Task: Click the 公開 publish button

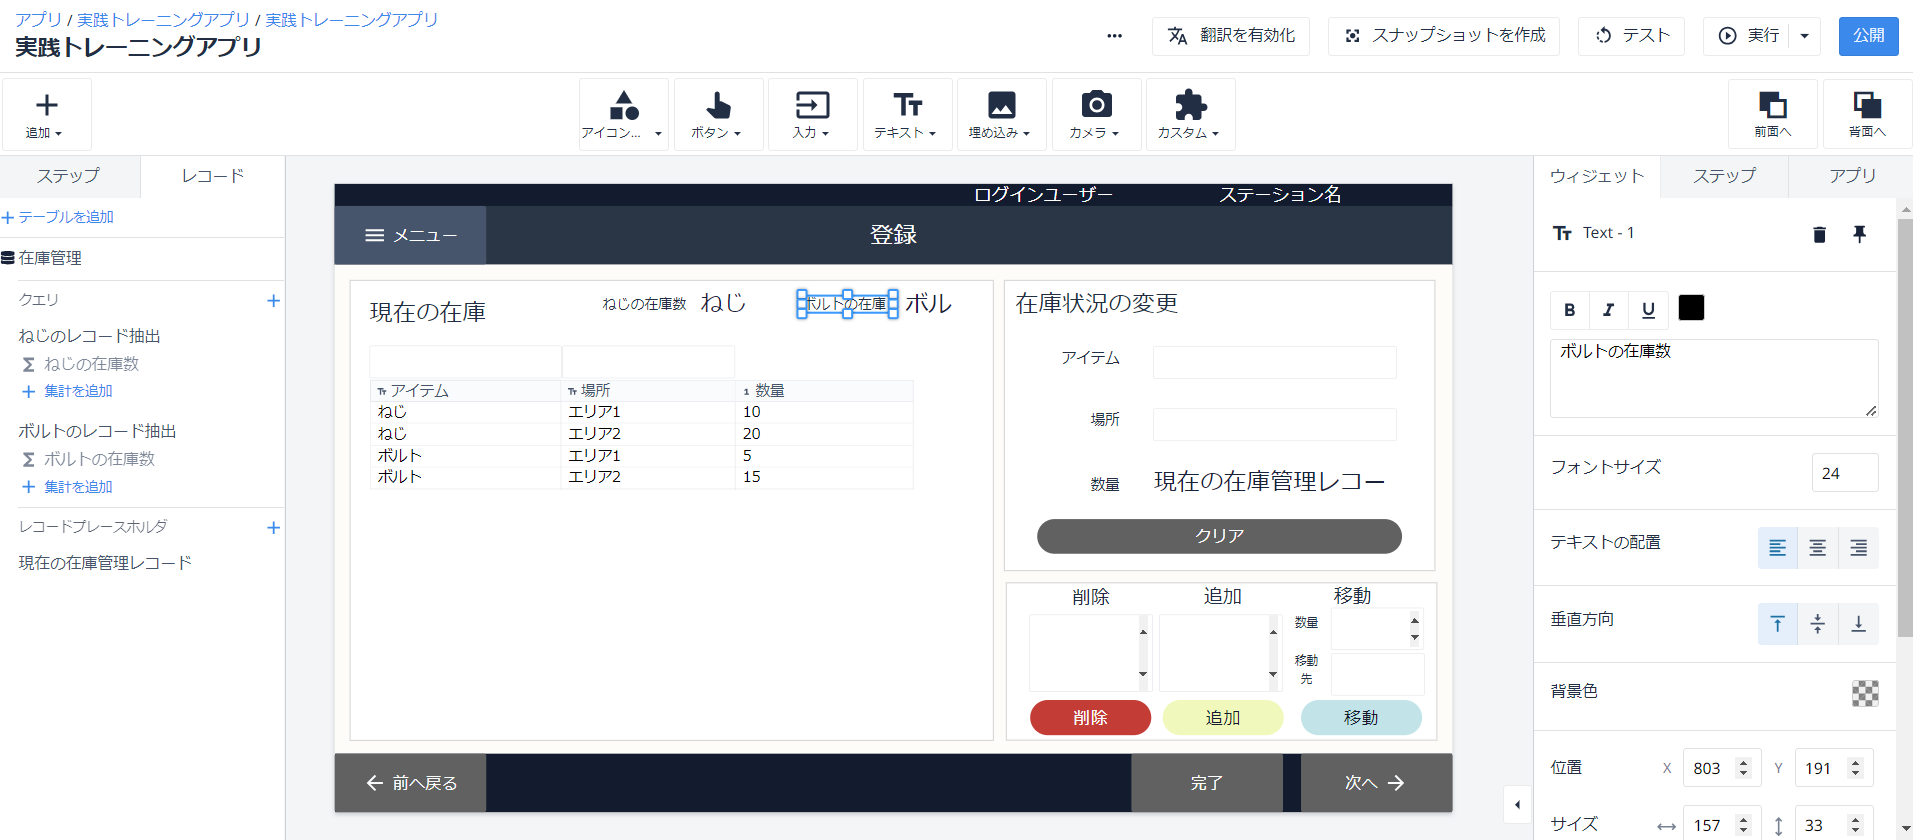Action: (1868, 36)
